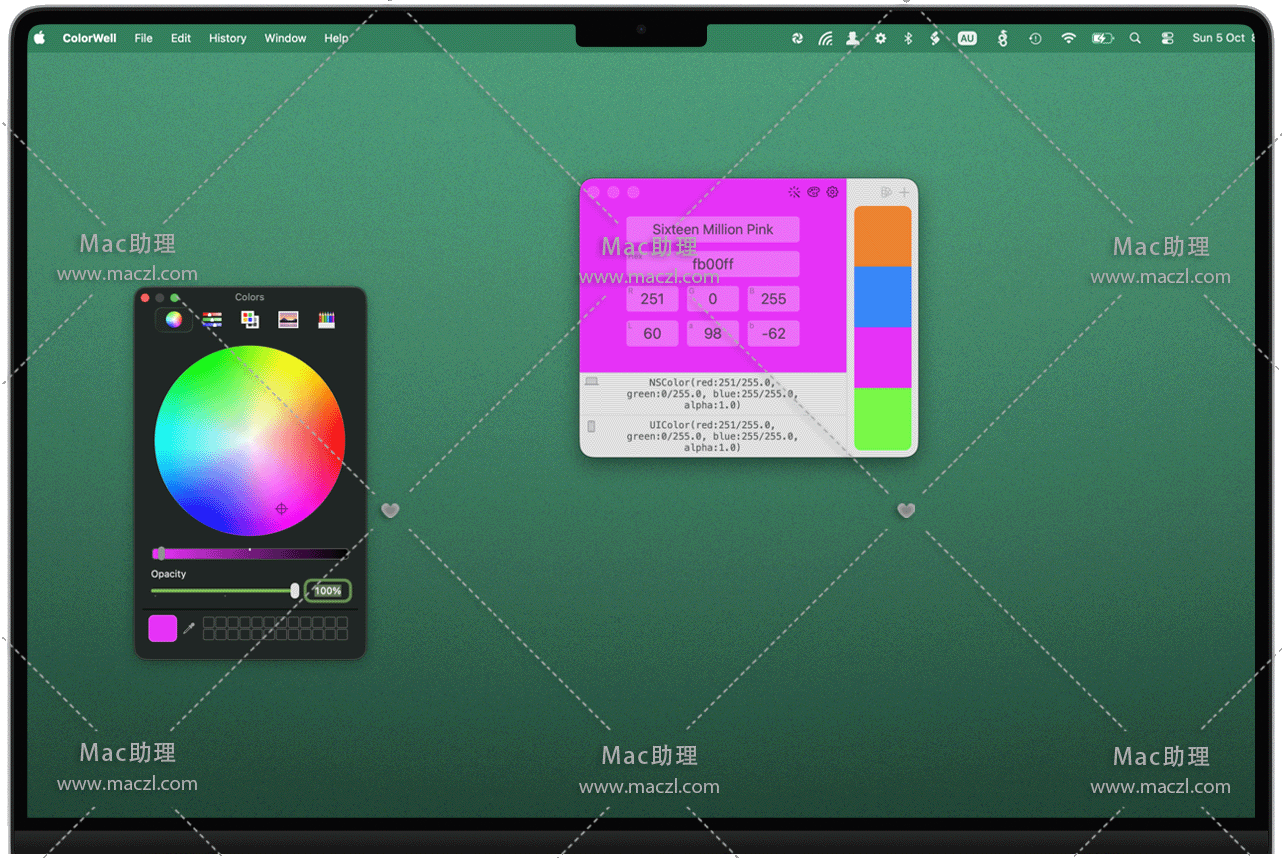Viewport: 1282px width, 858px height.
Task: Click the magic wand icon in ColorWell
Action: 794,192
